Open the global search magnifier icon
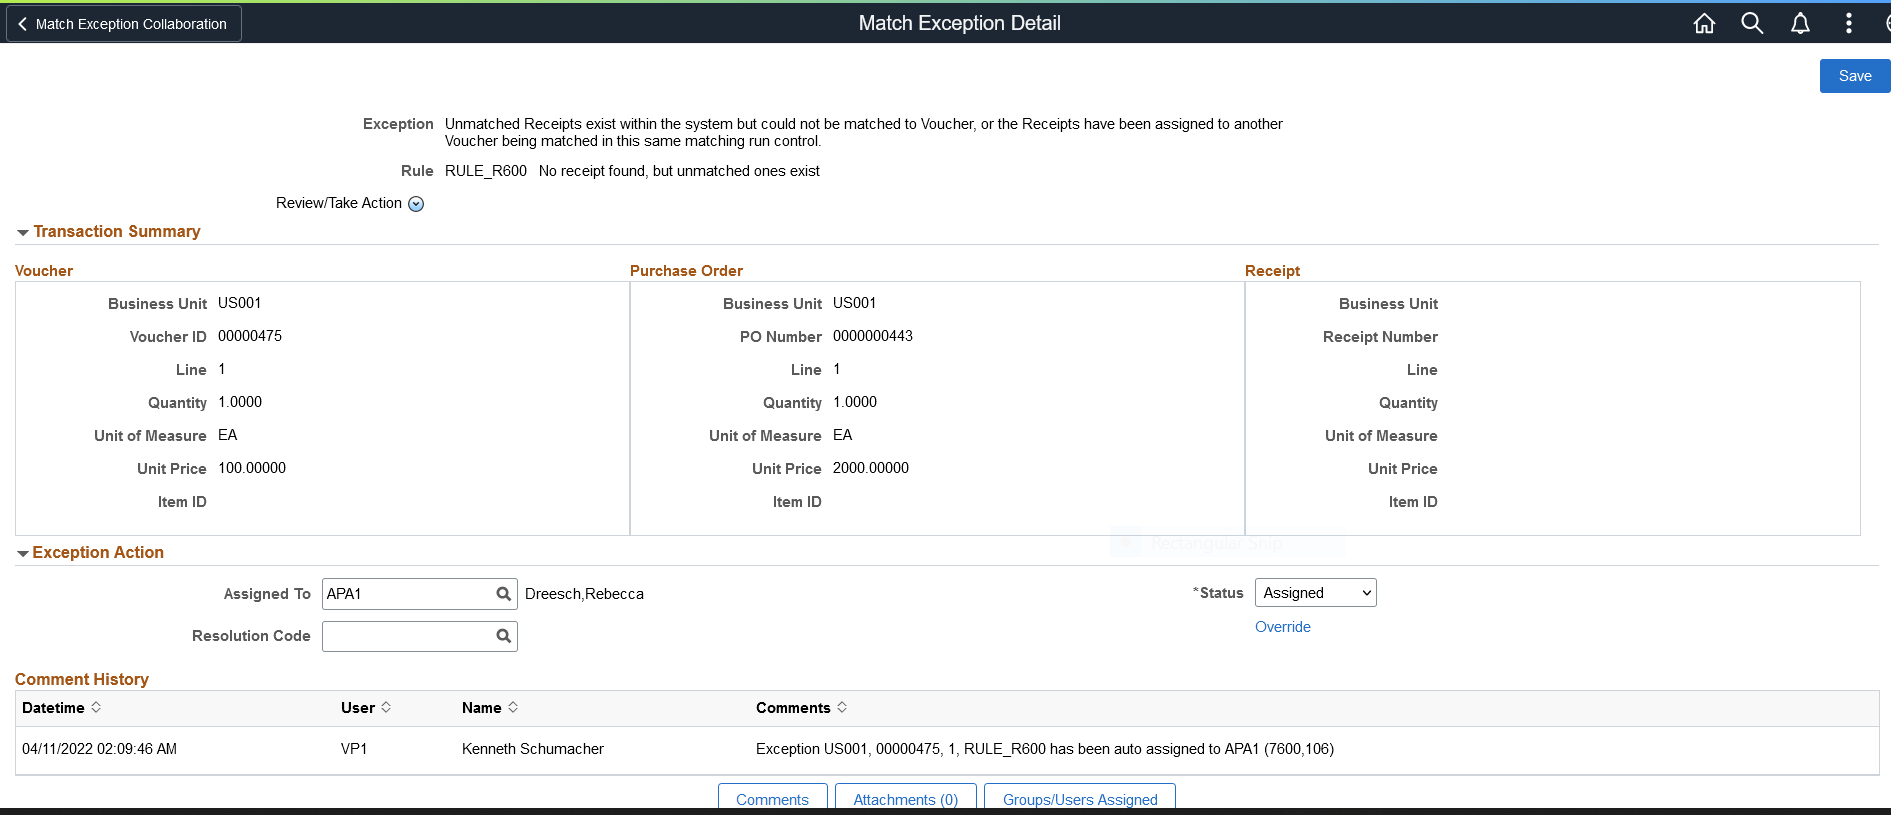Viewport: 1891px width, 815px height. tap(1752, 23)
